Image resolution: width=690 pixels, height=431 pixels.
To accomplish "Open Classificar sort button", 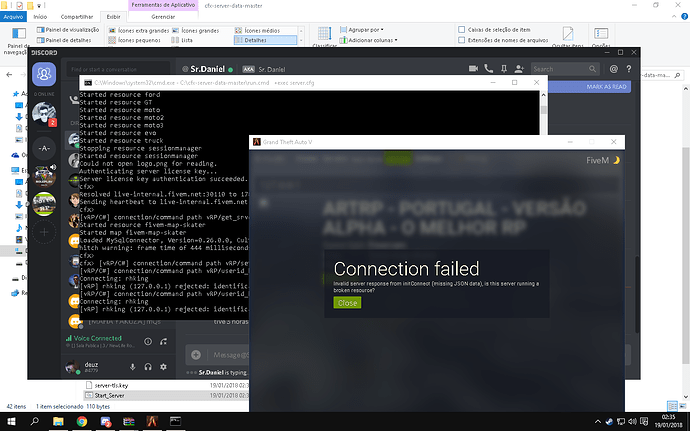I will [x=324, y=37].
